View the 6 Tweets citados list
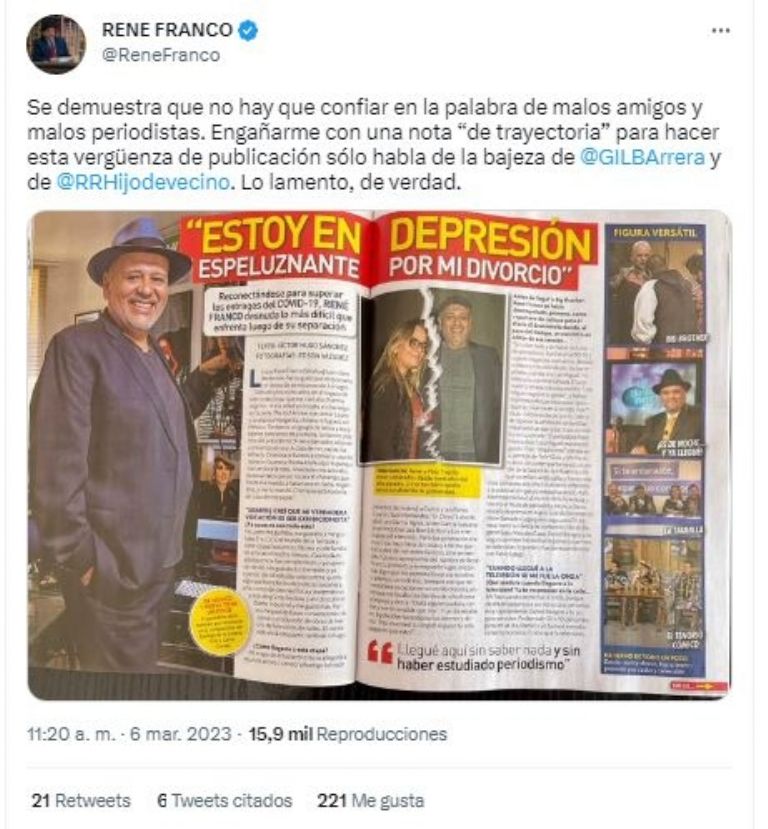This screenshot has width=768, height=829. [225, 800]
